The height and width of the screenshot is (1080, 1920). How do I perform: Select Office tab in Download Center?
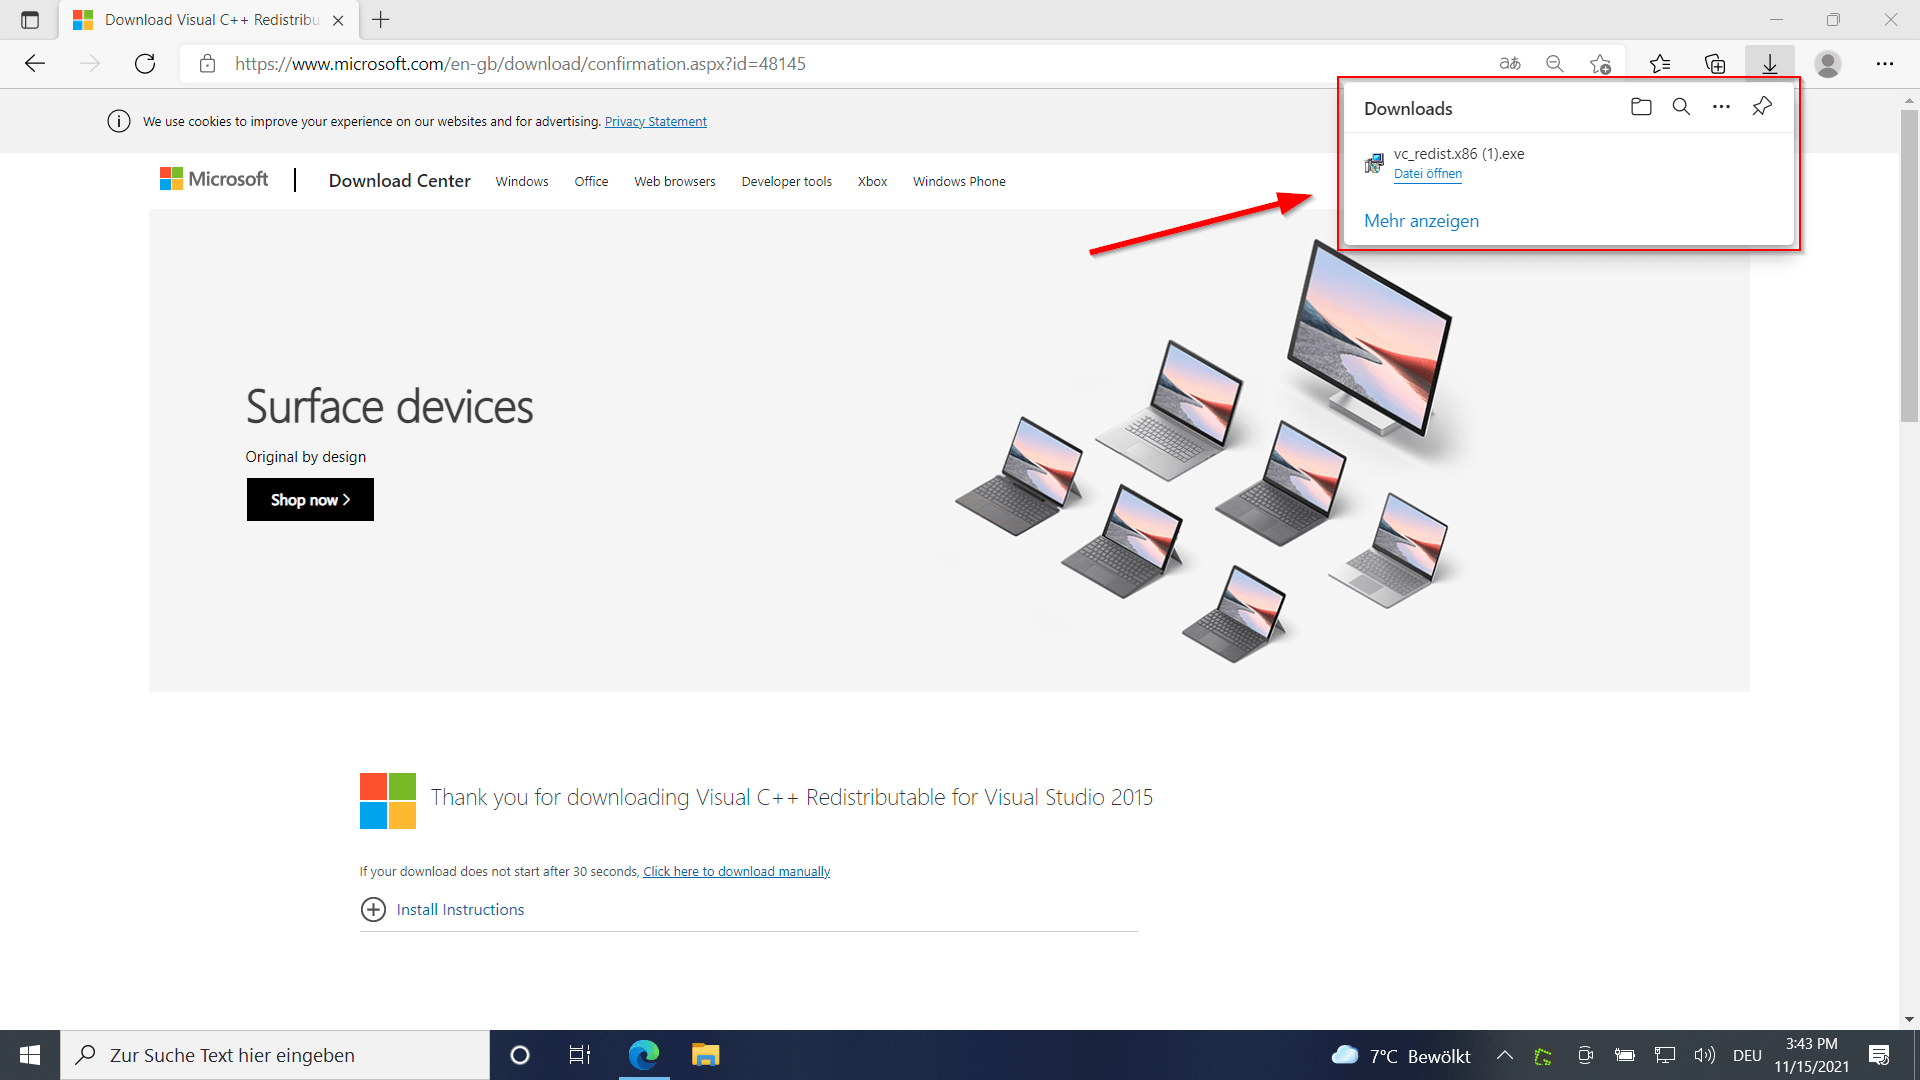point(592,181)
